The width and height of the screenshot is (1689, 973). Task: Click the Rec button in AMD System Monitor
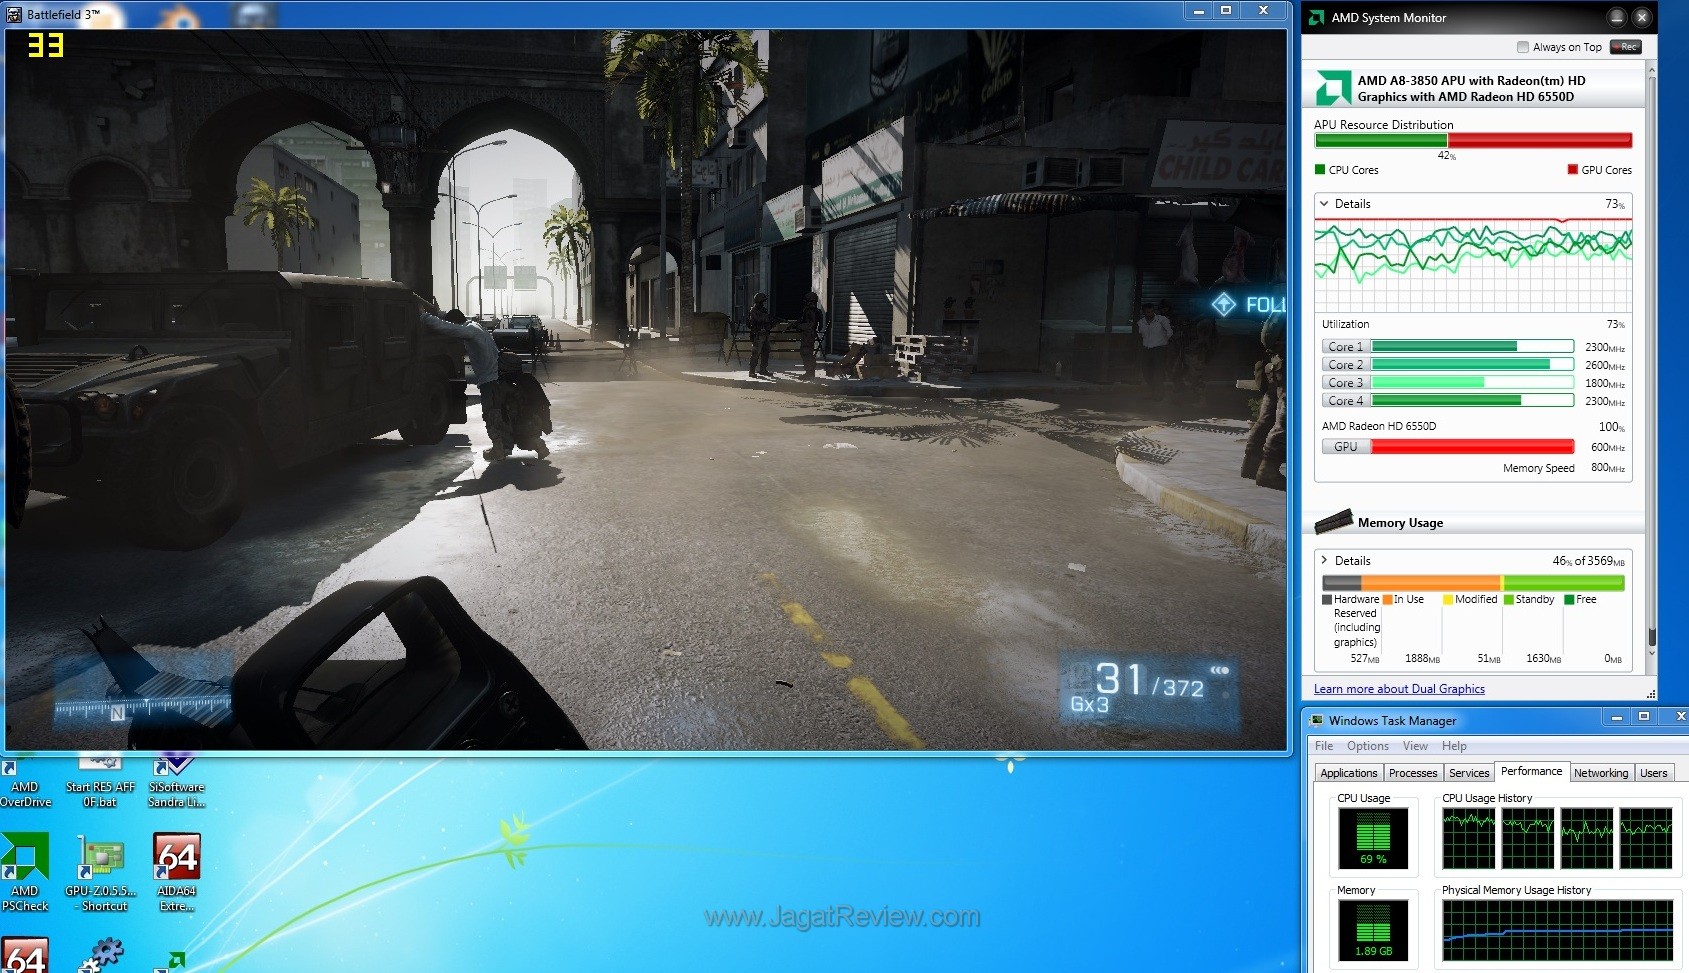(x=1625, y=47)
